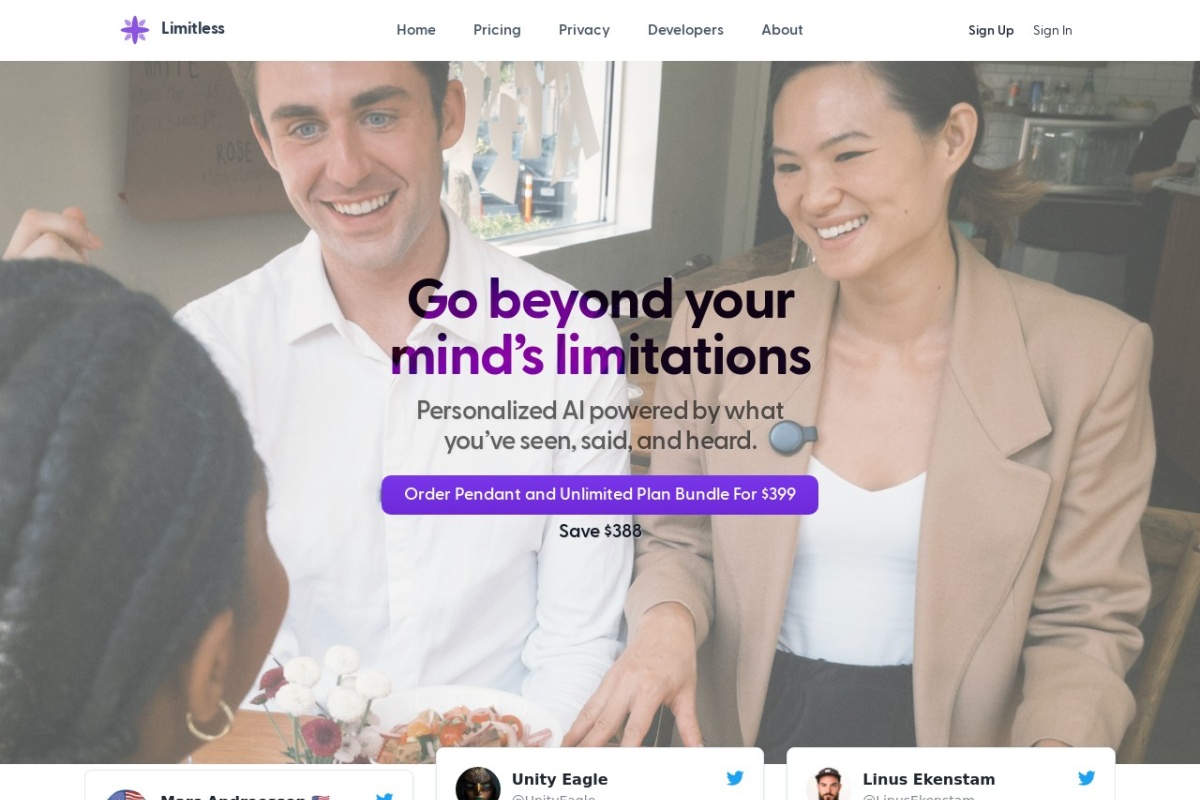Open the About page
Image resolution: width=1200 pixels, height=800 pixels.
click(782, 30)
